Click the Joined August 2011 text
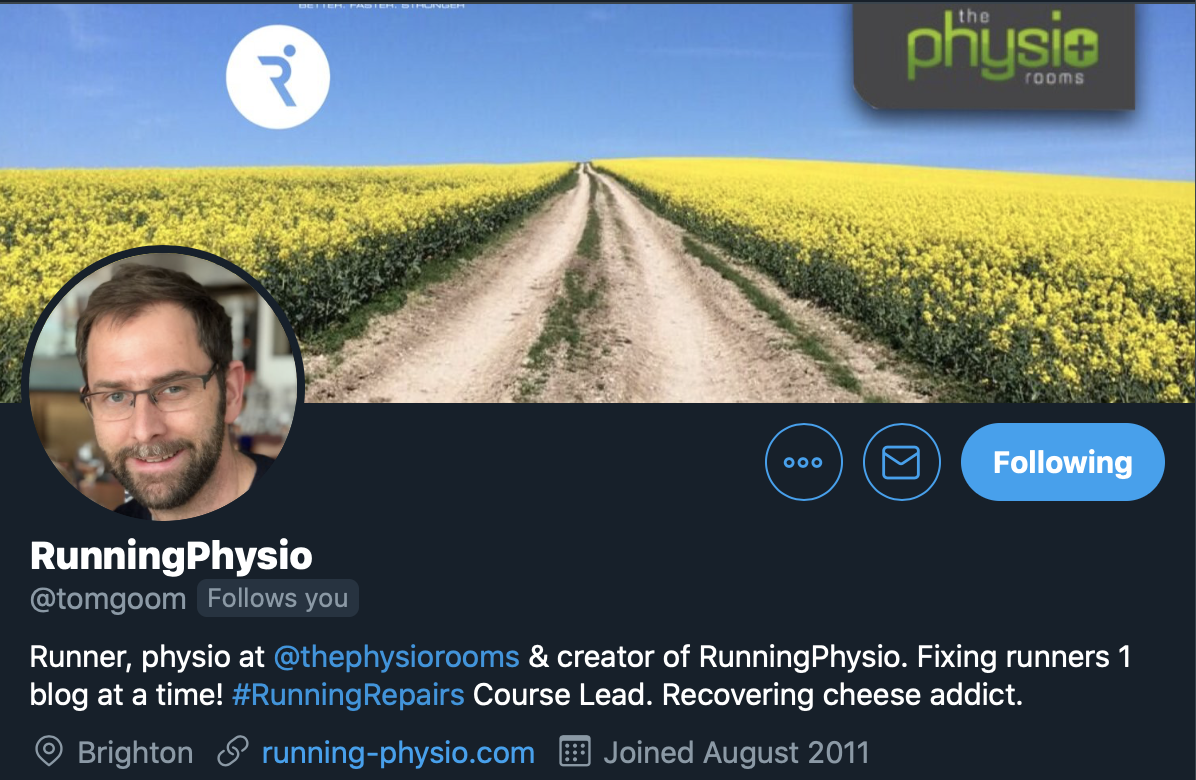The height and width of the screenshot is (780, 1196). click(x=736, y=753)
